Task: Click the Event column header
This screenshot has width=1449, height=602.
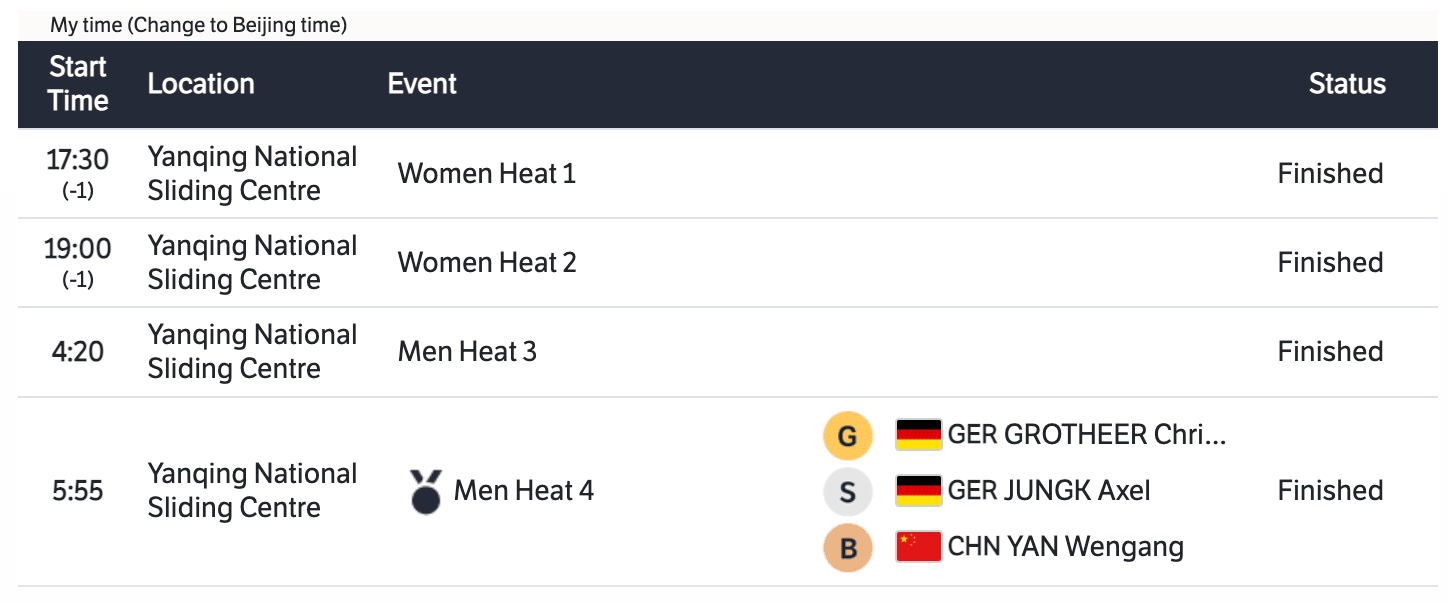Action: 422,84
